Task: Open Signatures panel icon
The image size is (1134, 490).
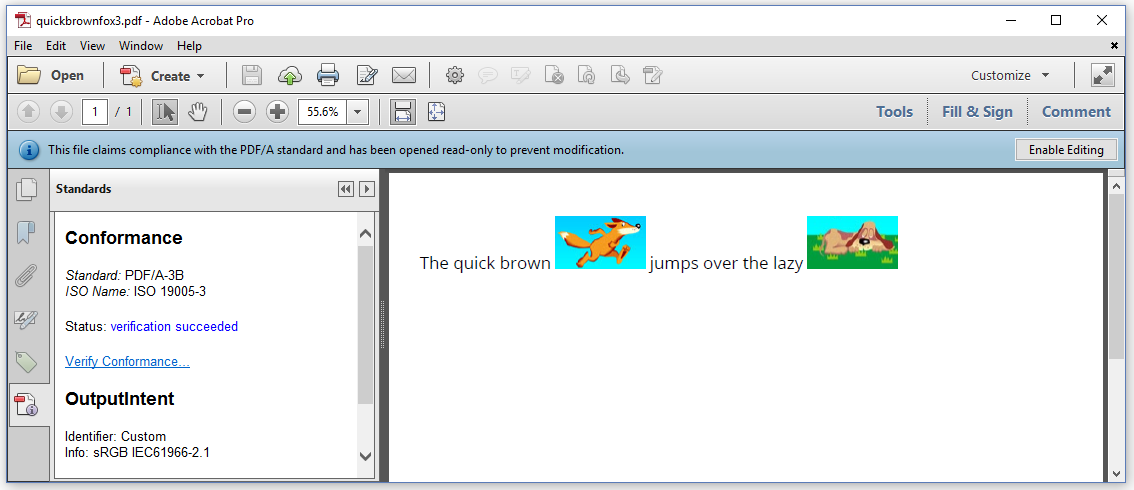Action: tap(27, 319)
